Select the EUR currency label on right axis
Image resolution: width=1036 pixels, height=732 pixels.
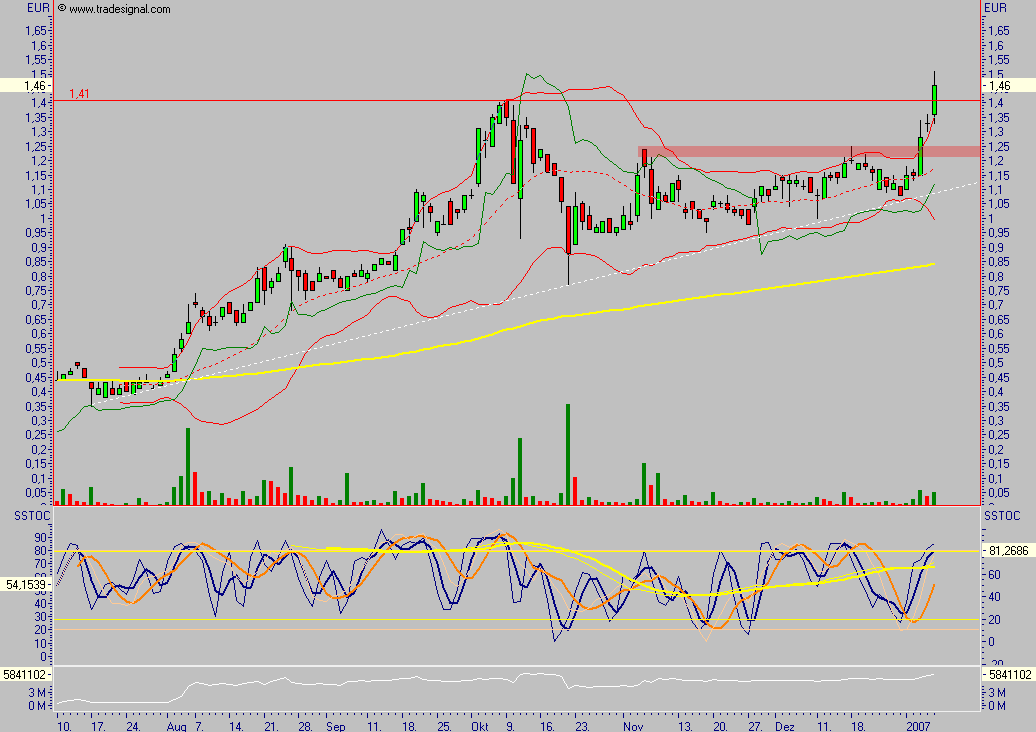[996, 8]
